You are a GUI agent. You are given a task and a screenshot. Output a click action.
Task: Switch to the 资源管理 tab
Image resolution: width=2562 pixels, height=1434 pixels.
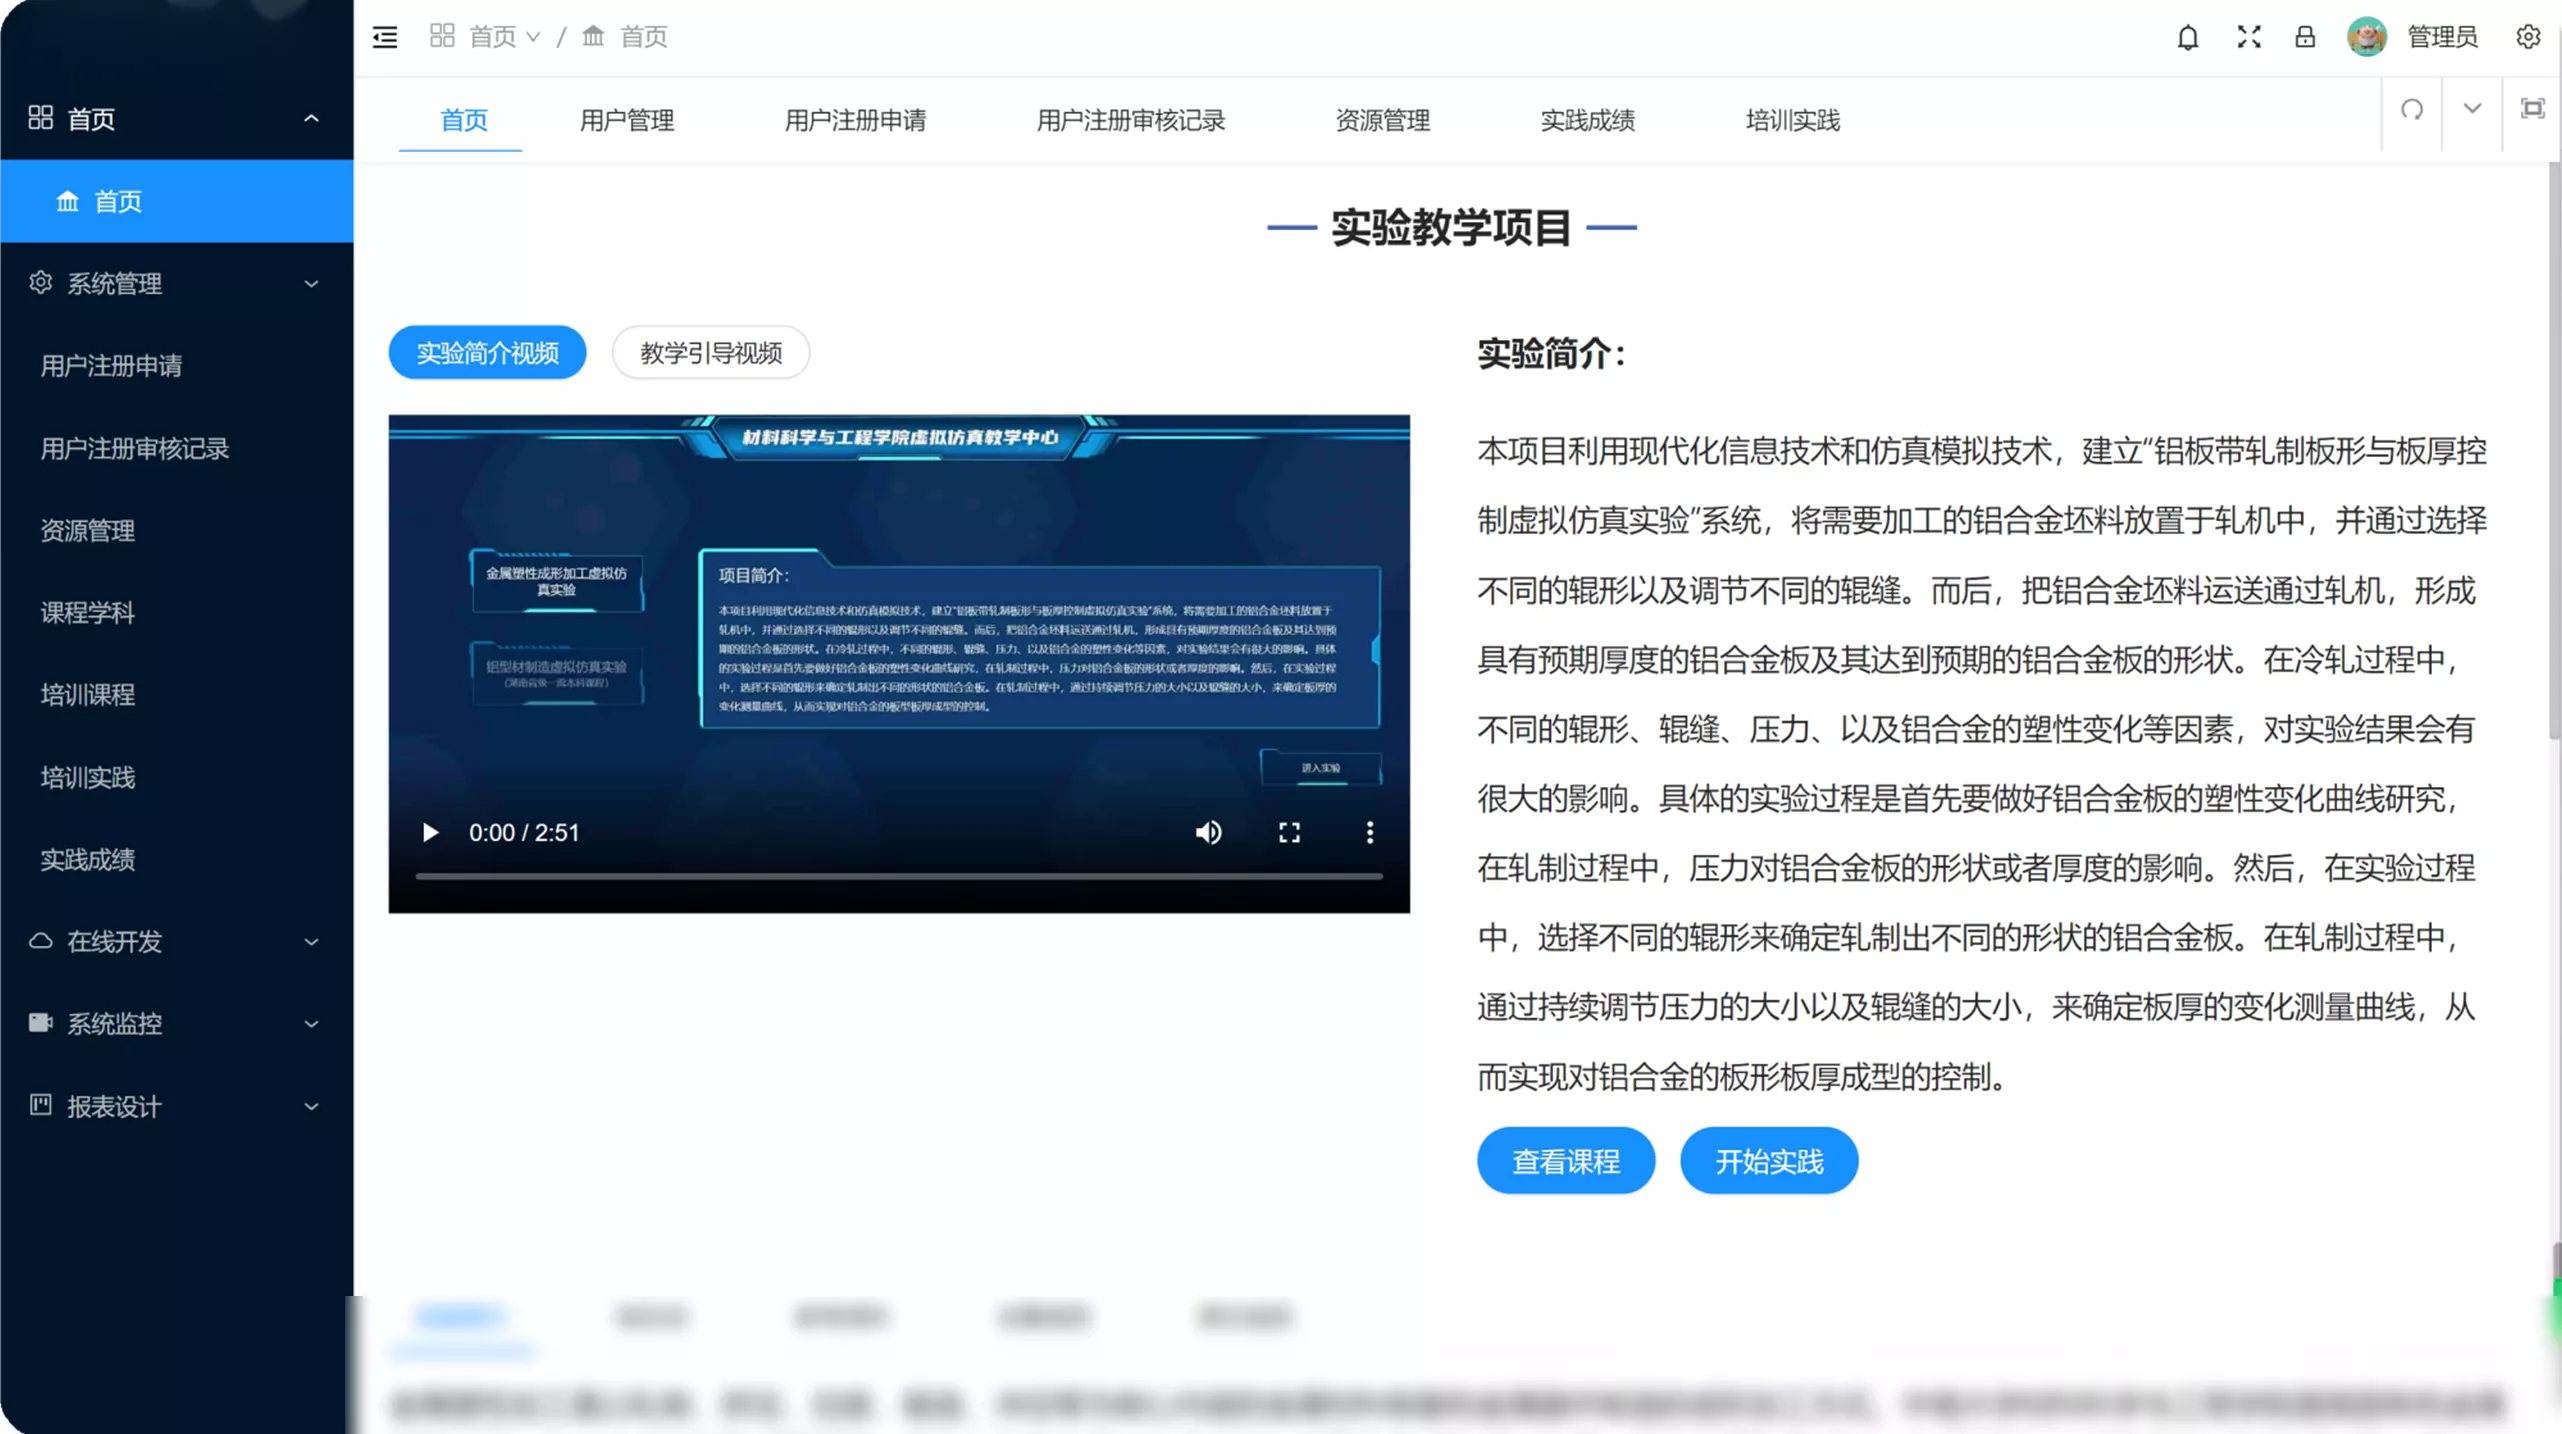pos(1382,120)
